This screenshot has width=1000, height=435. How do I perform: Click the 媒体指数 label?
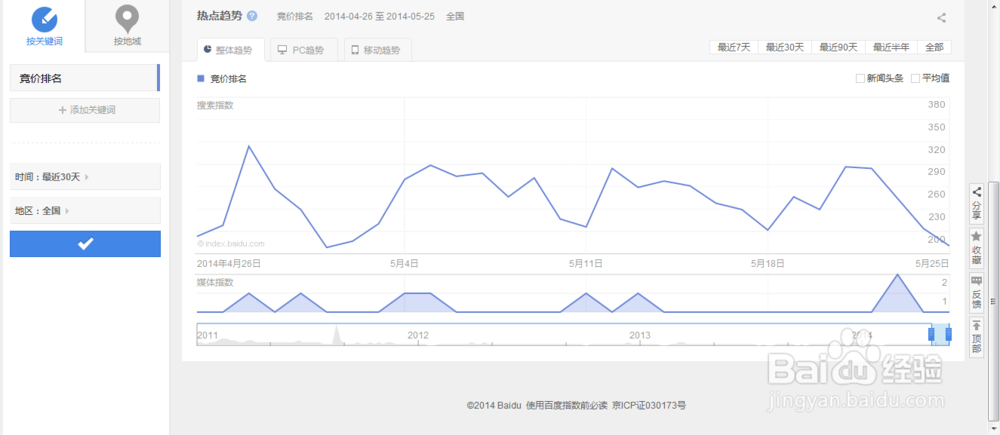[x=215, y=282]
